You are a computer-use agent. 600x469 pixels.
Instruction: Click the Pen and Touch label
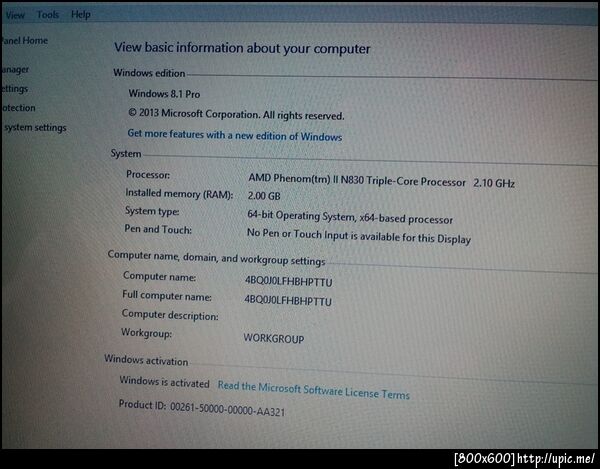coord(158,230)
